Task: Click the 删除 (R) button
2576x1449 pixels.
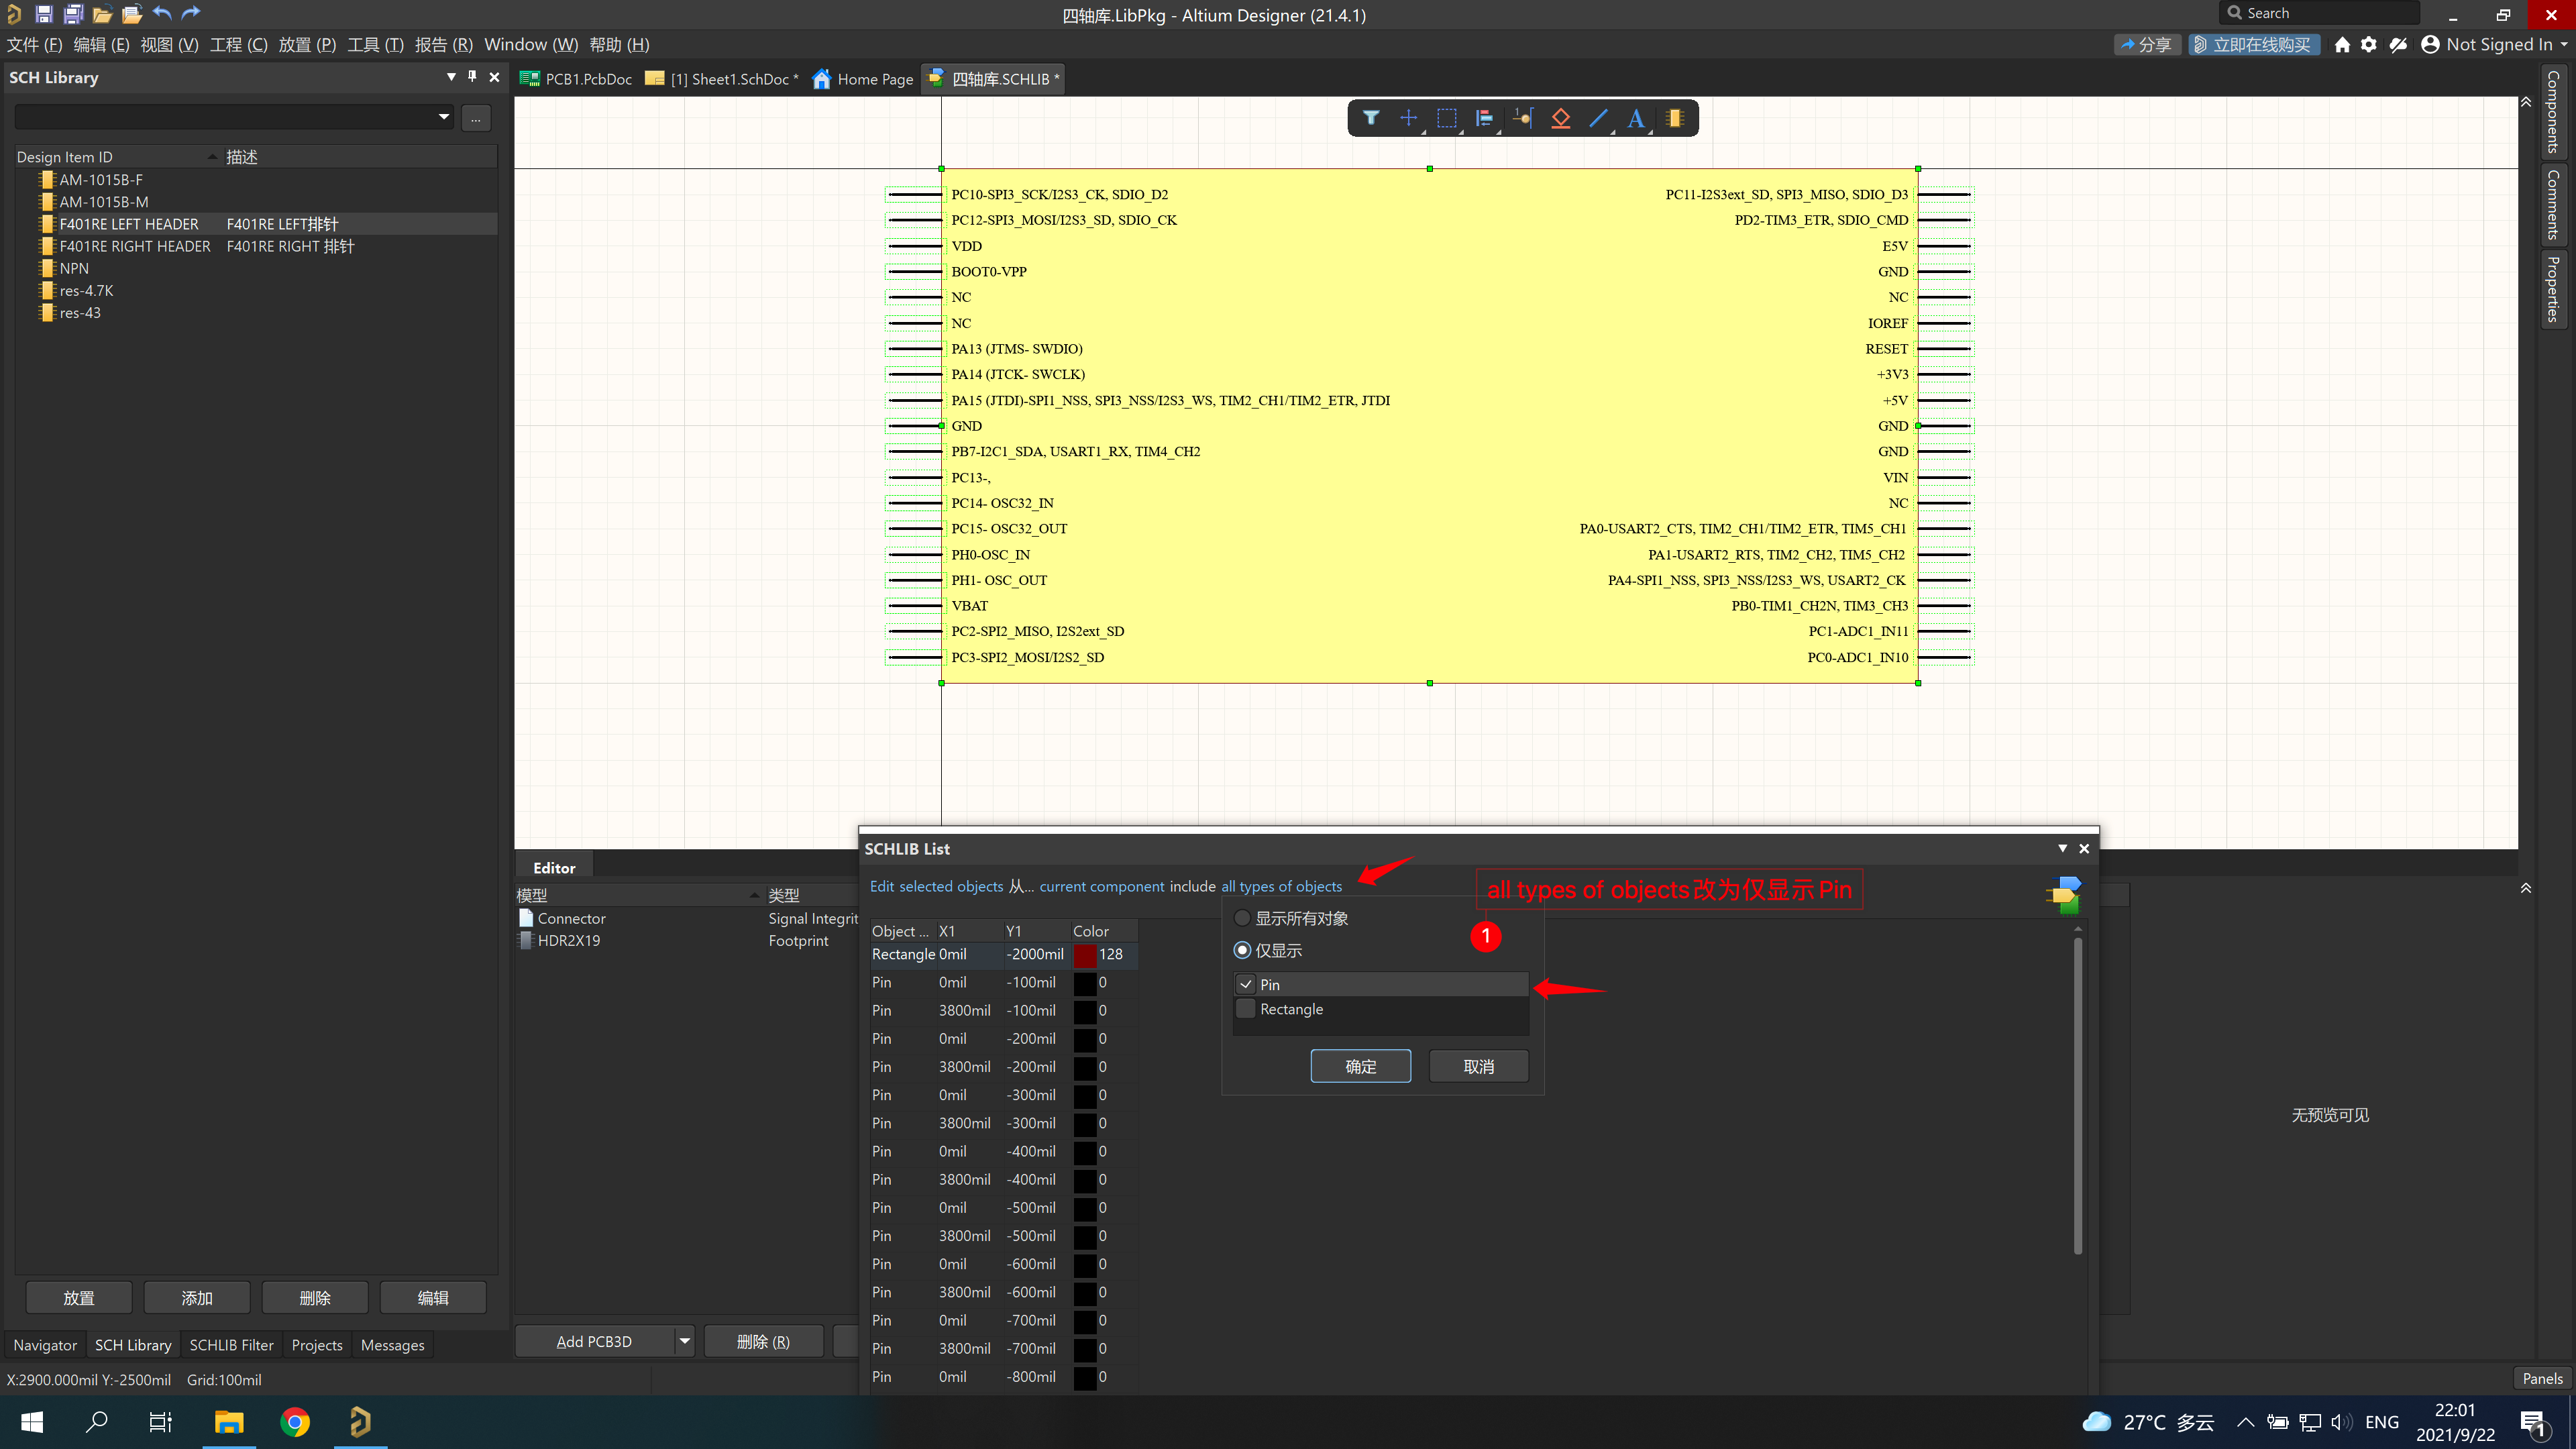Action: click(x=763, y=1341)
